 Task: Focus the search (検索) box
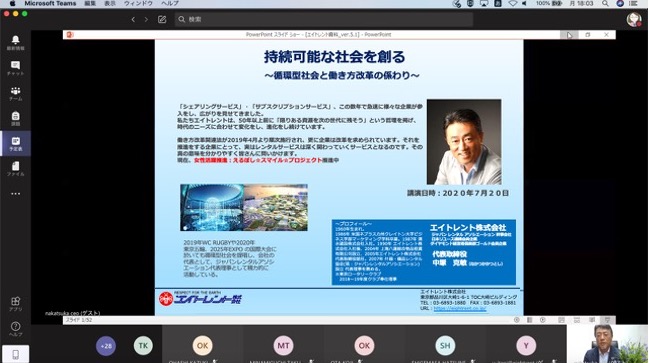(324, 19)
